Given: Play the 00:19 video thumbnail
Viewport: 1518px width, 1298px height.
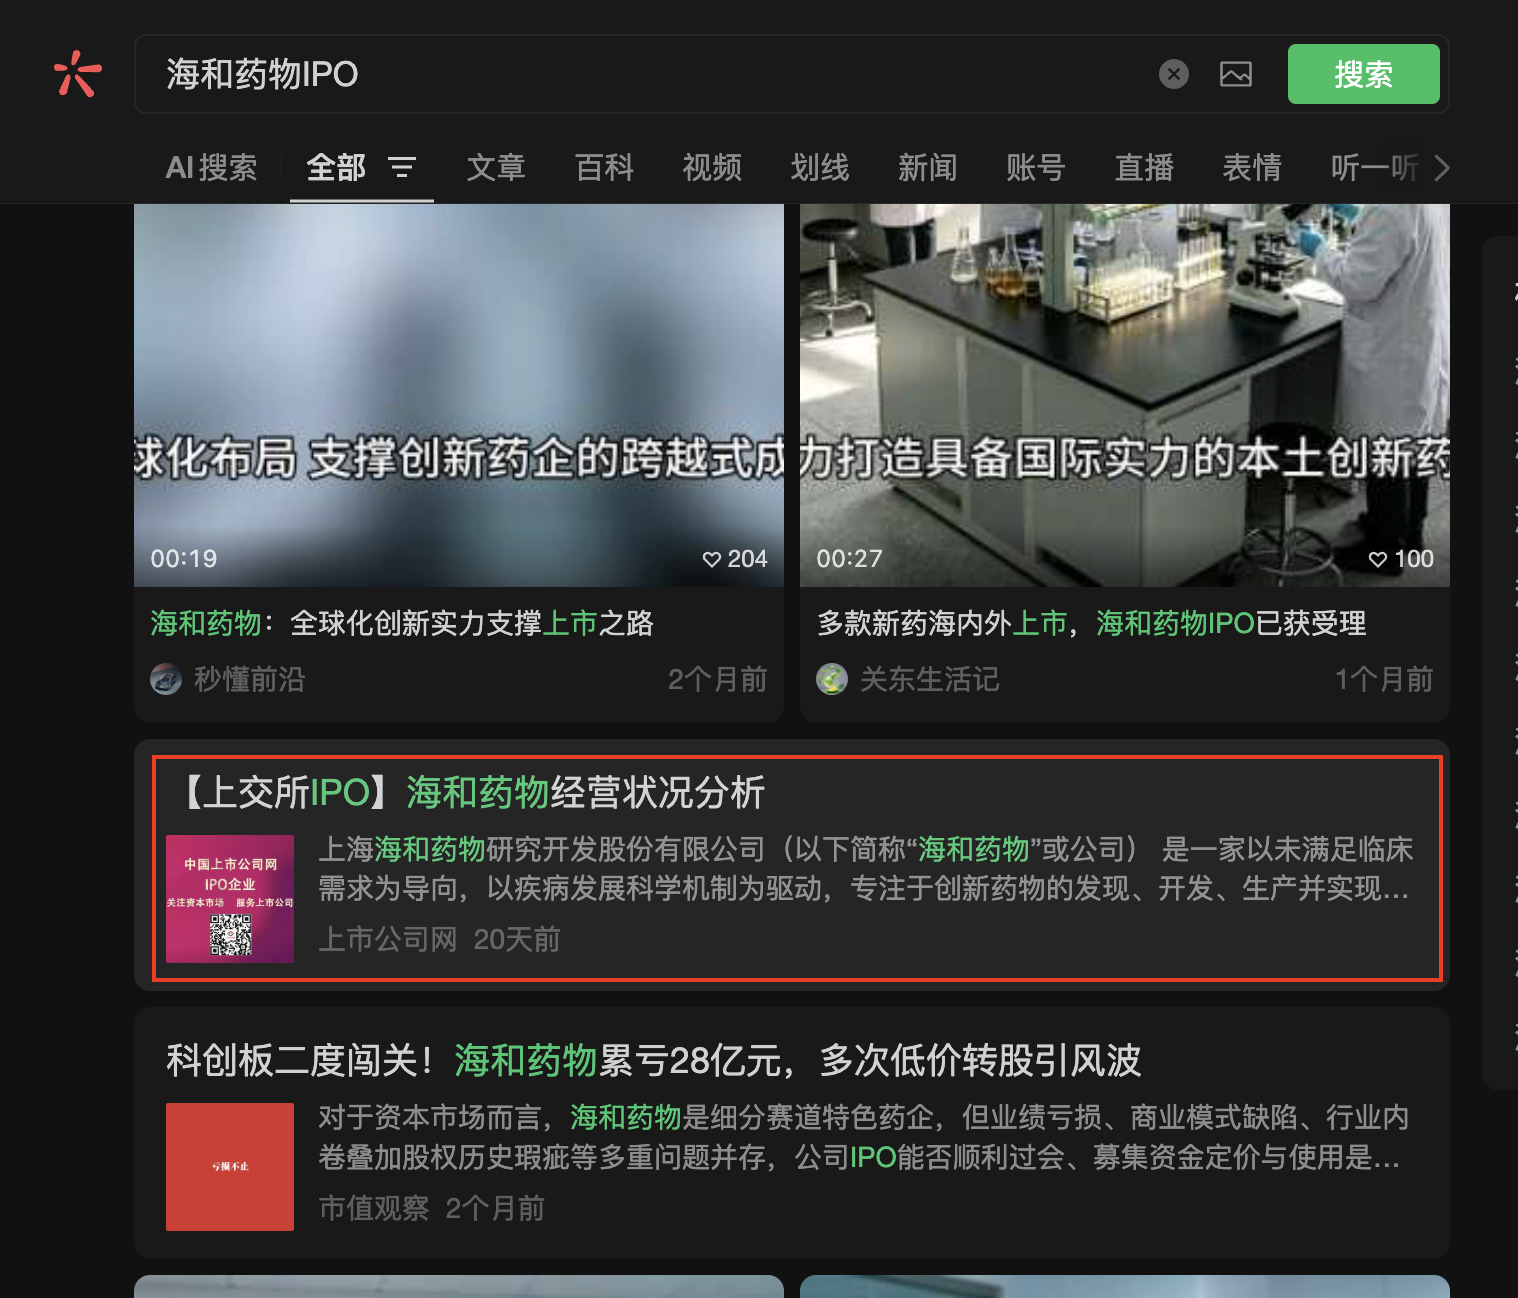Looking at the screenshot, I should coord(459,395).
